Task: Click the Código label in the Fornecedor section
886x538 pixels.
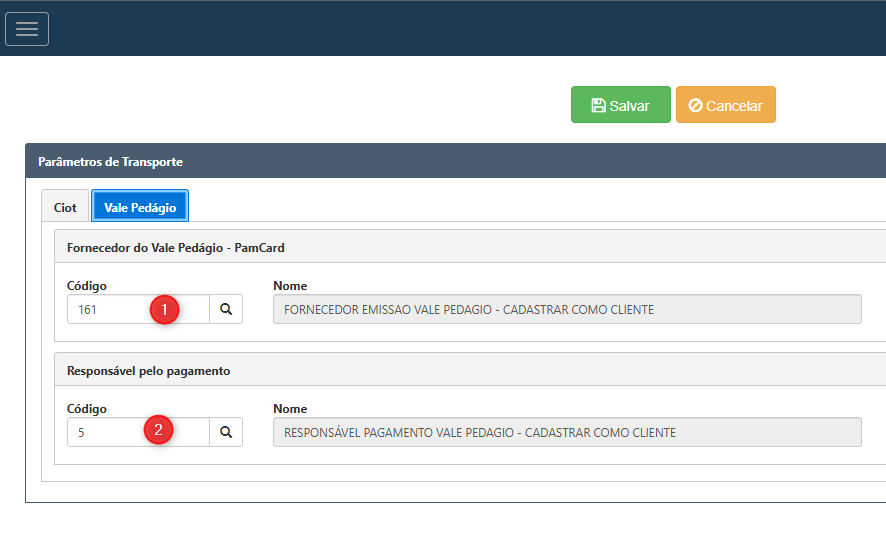Action: click(87, 286)
